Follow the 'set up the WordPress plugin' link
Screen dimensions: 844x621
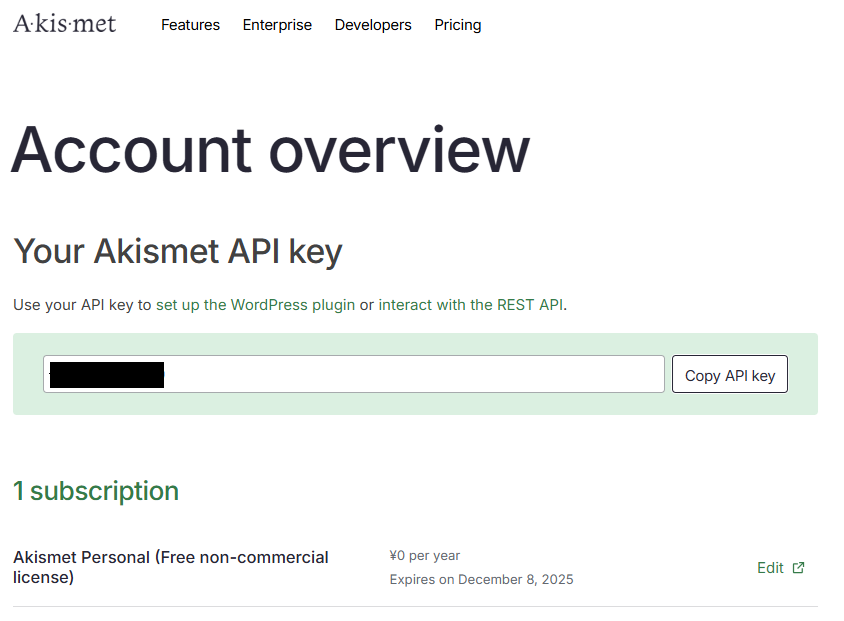[x=256, y=305]
